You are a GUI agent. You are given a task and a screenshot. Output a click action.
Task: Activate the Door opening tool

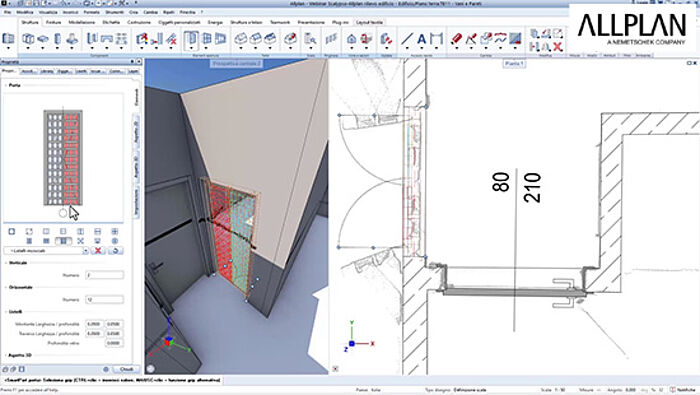click(x=191, y=39)
